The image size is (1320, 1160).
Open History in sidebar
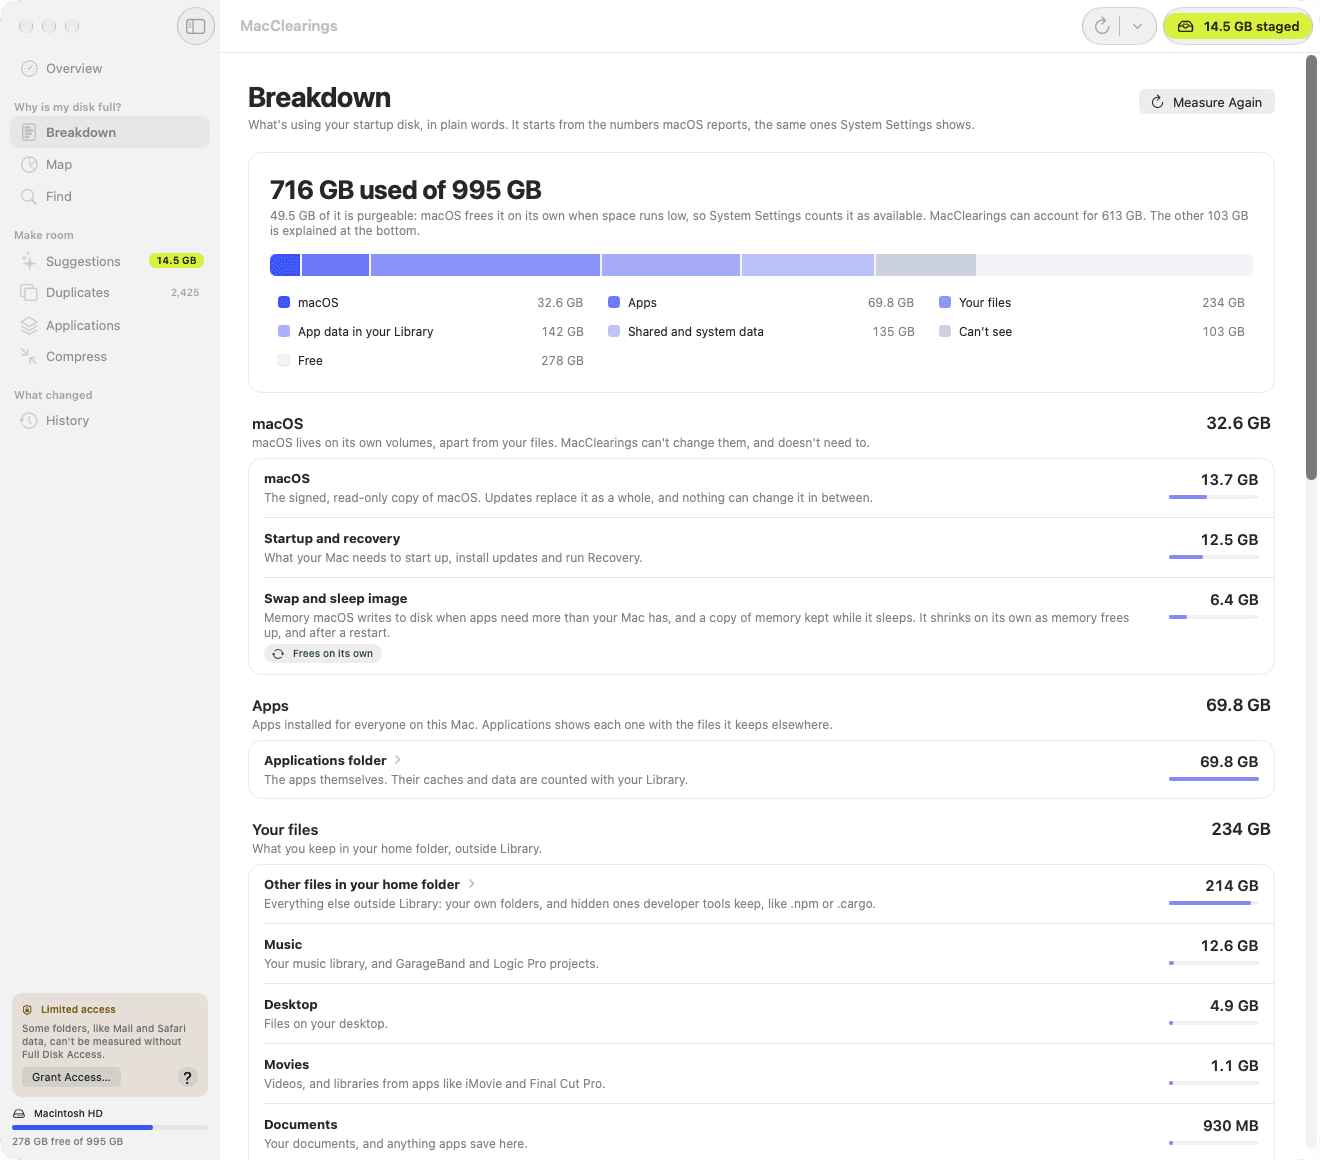pos(110,420)
